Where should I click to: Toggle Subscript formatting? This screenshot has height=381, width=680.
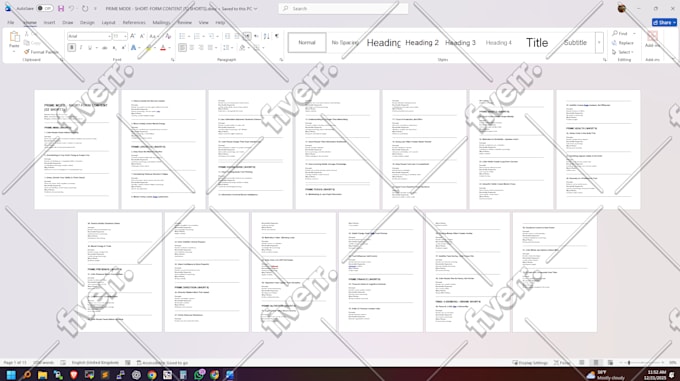point(114,48)
